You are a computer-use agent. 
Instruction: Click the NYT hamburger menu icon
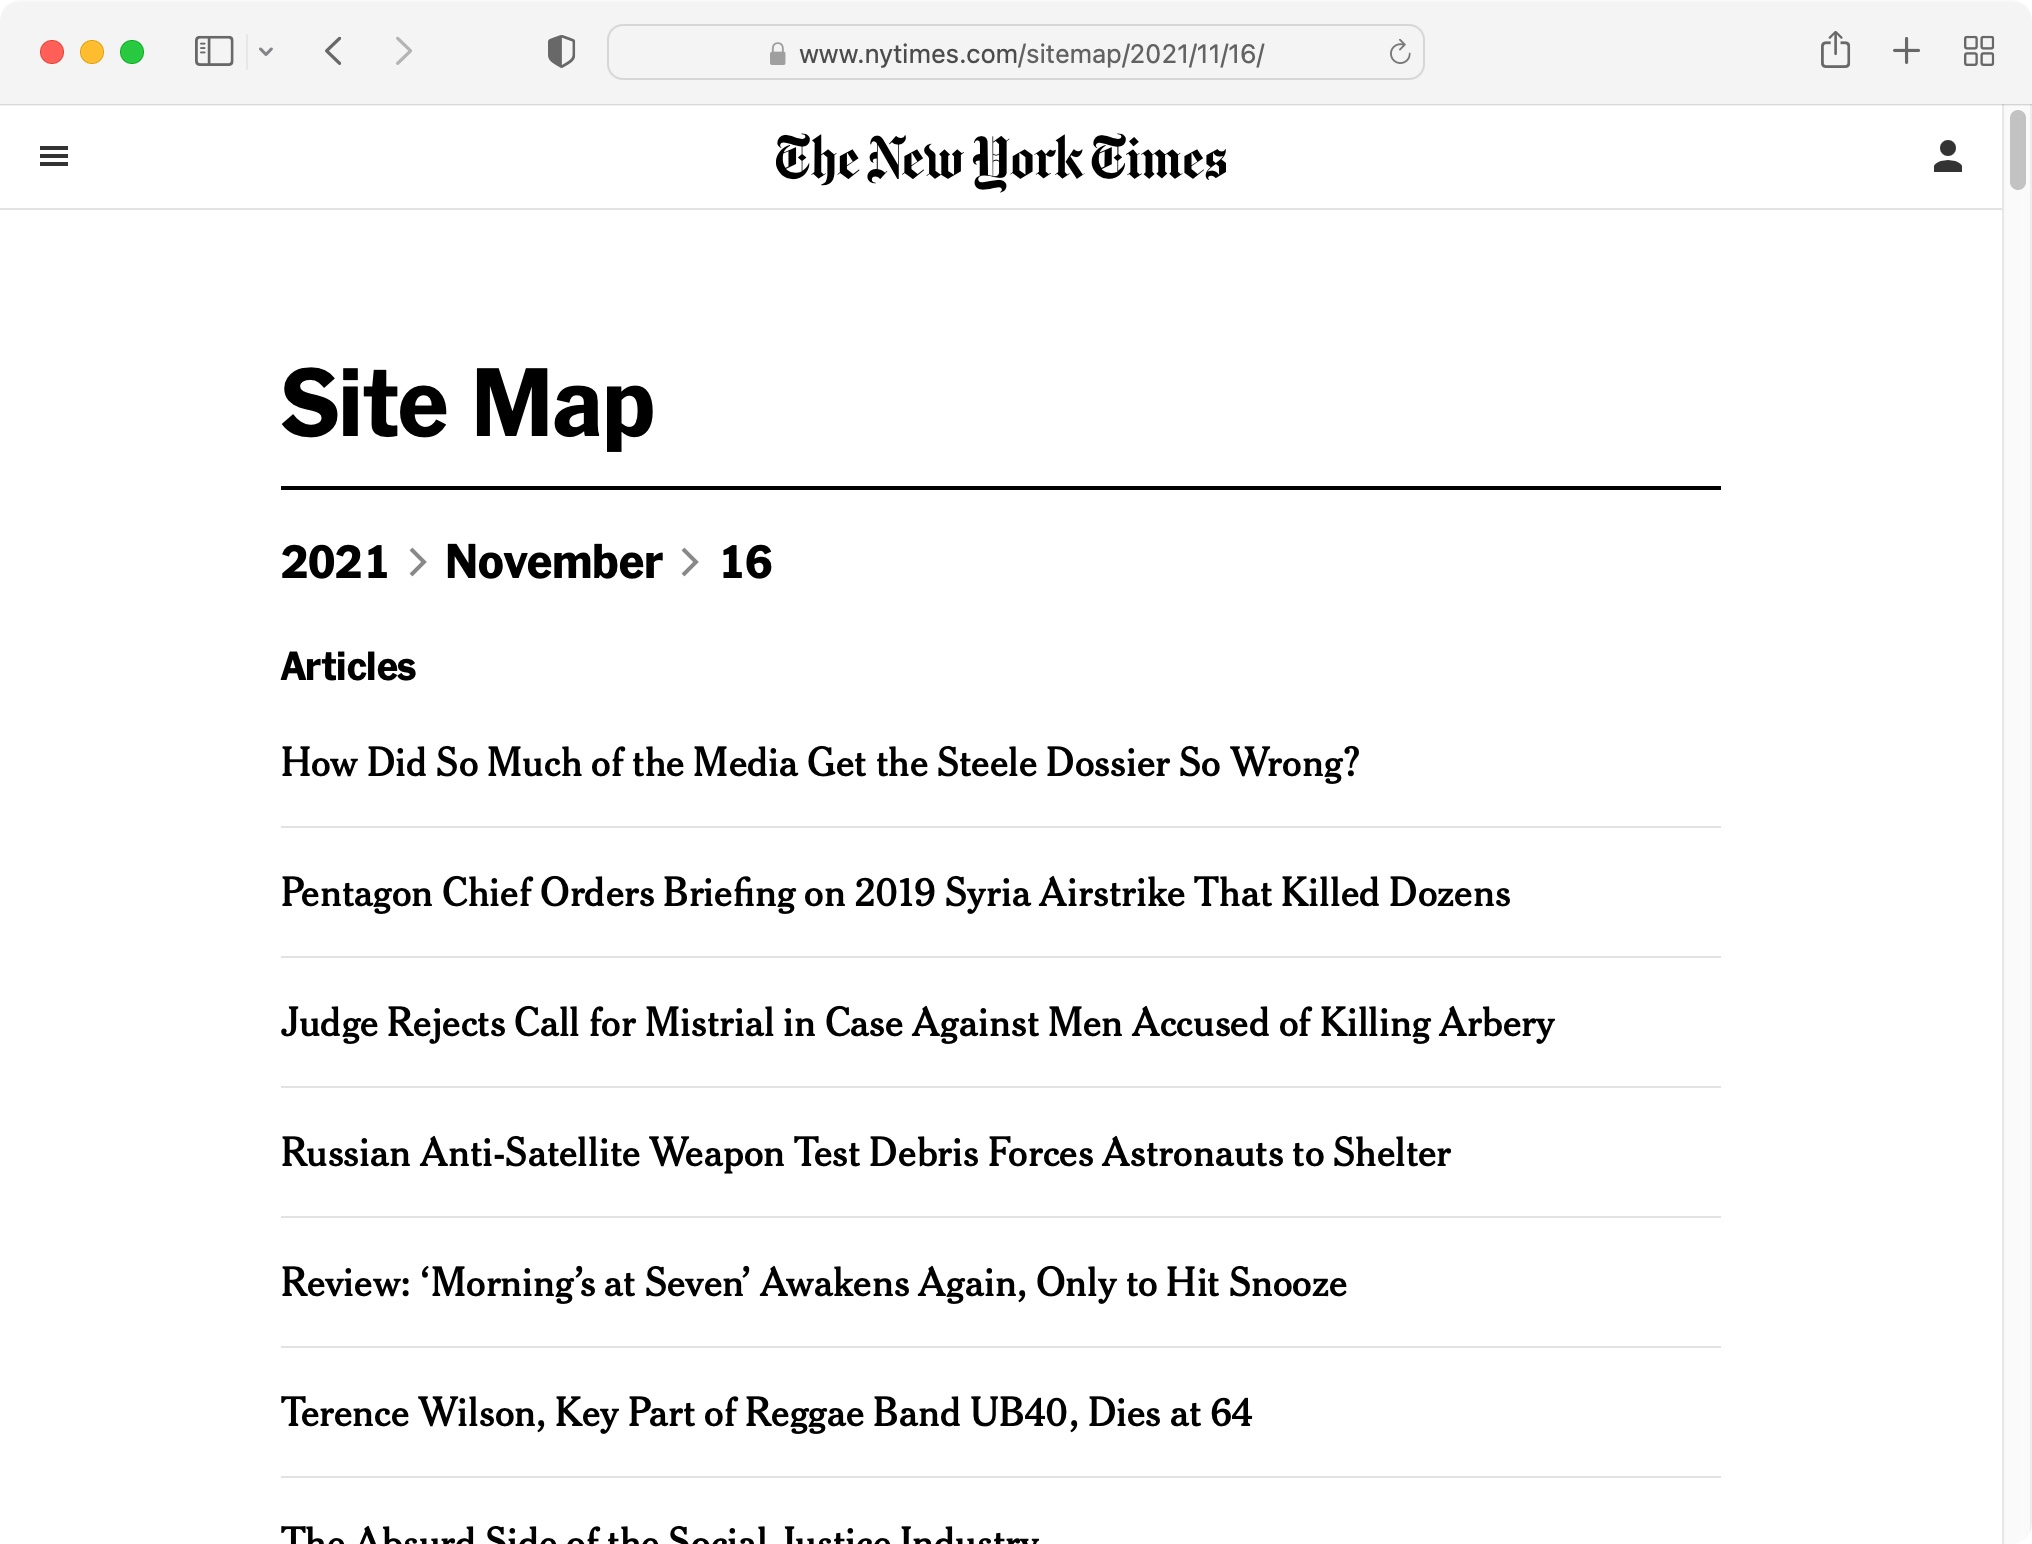tap(54, 156)
